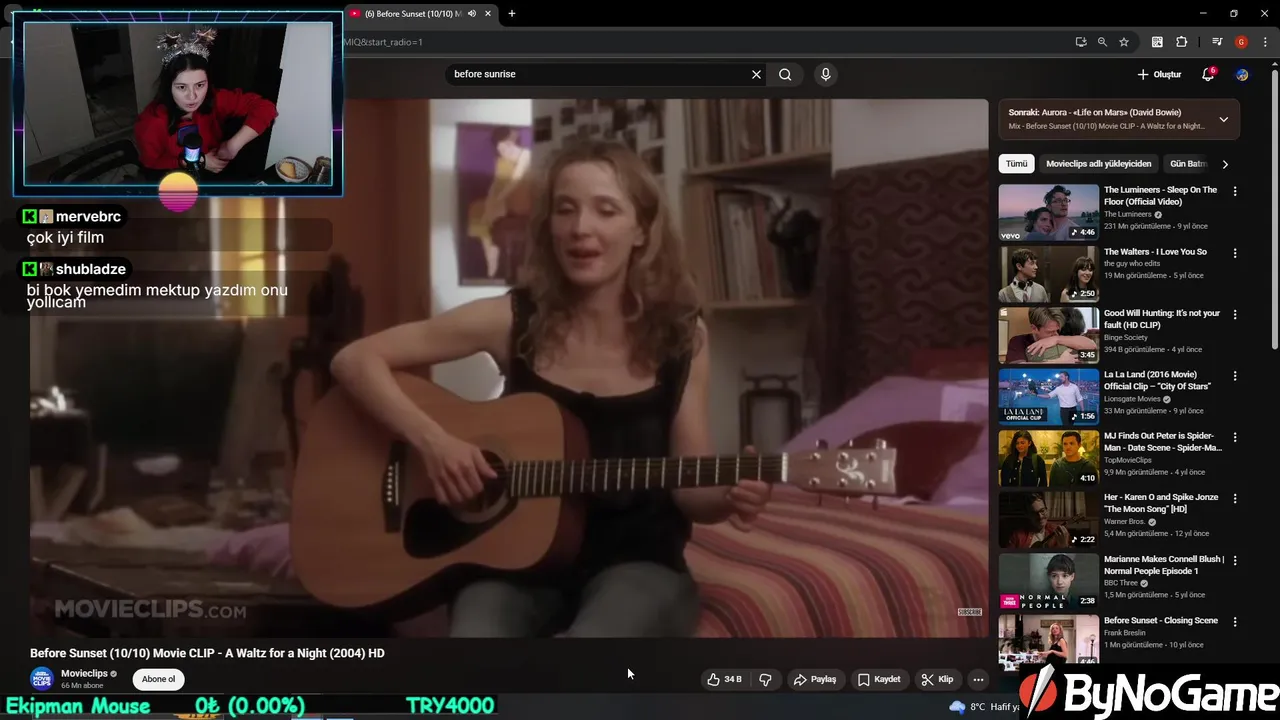Expand the Sonraki mix playlist panel

[1223, 119]
